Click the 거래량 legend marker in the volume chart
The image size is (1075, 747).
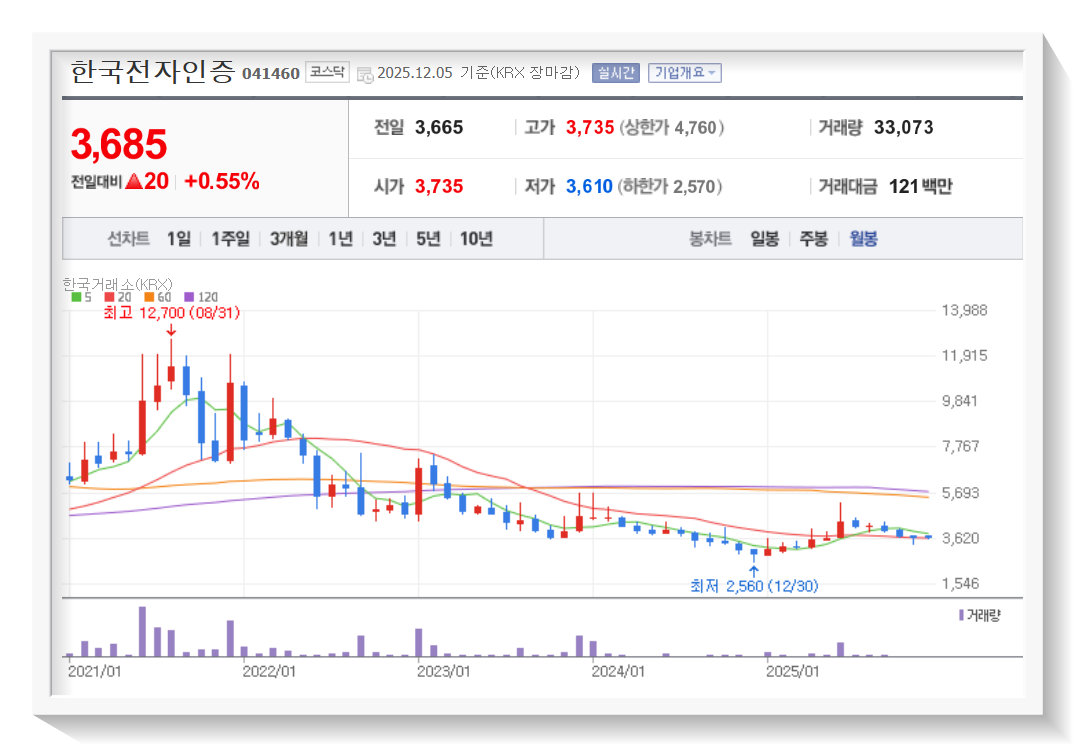click(x=962, y=615)
